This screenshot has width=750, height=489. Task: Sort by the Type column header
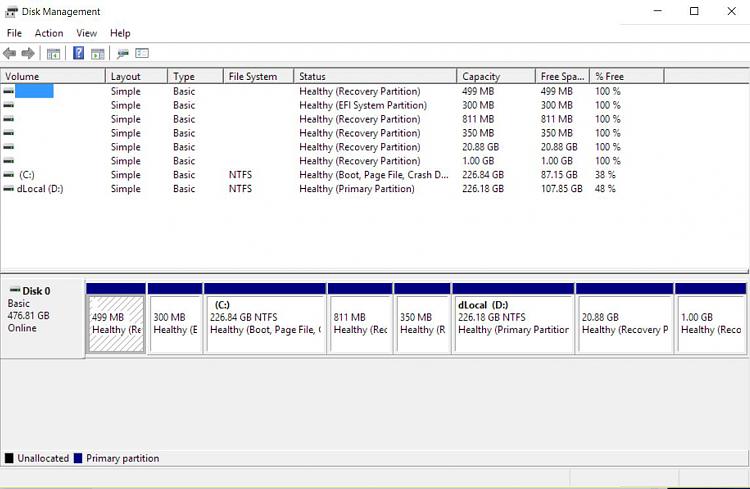tap(196, 76)
